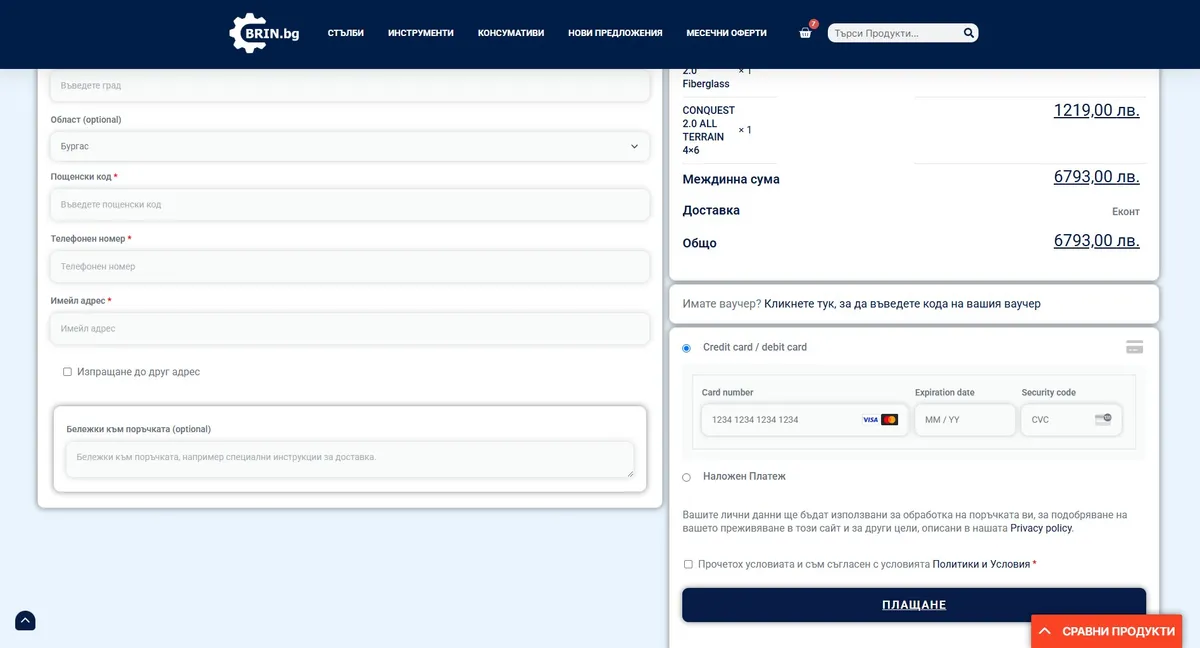Click the Card number input field
Viewport: 1200px width, 648px height.
[780, 420]
